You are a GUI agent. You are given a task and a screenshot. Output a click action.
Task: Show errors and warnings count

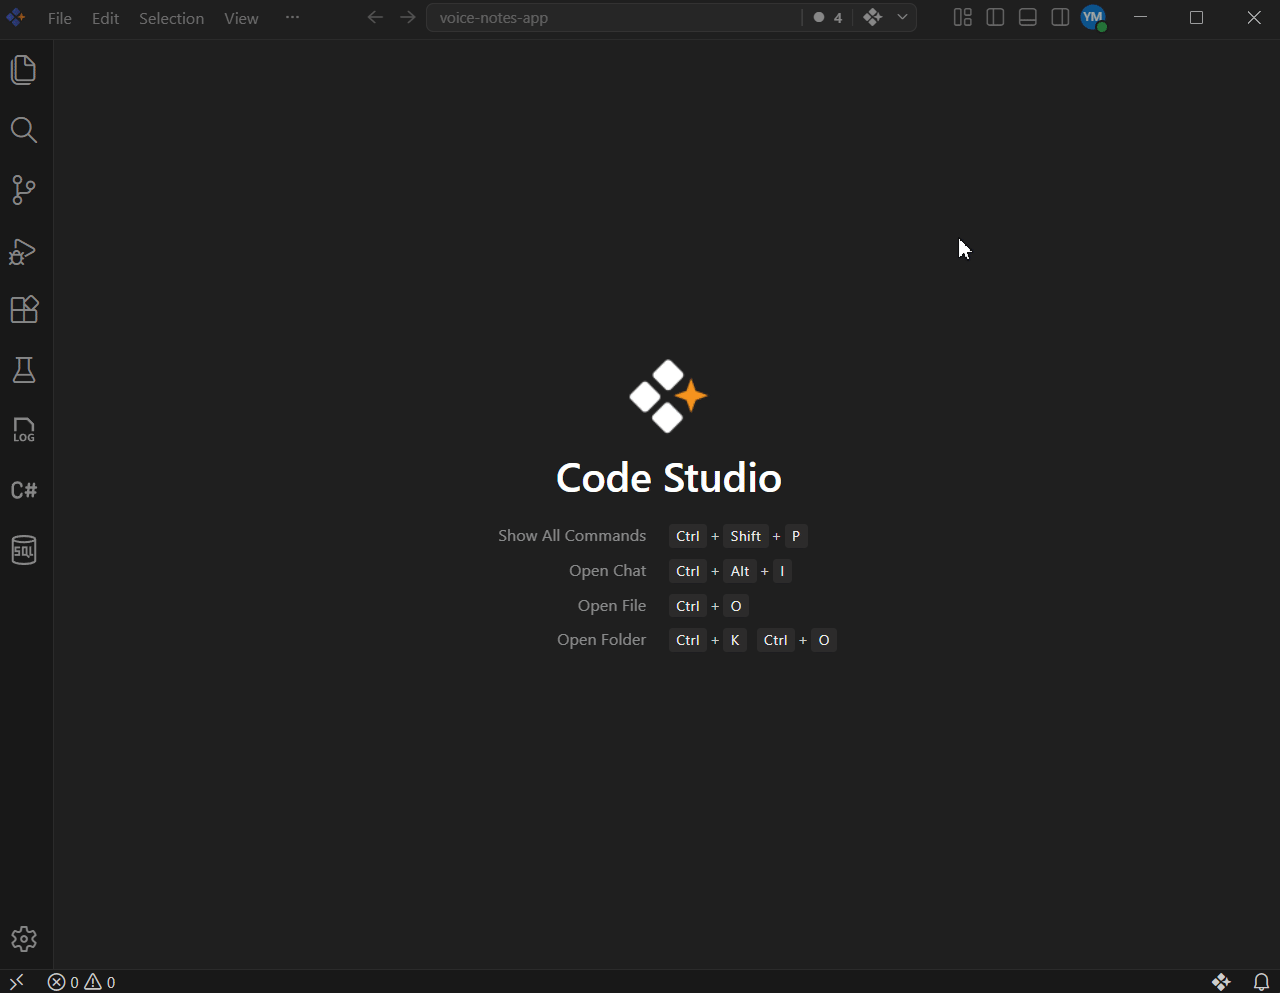[x=81, y=982]
